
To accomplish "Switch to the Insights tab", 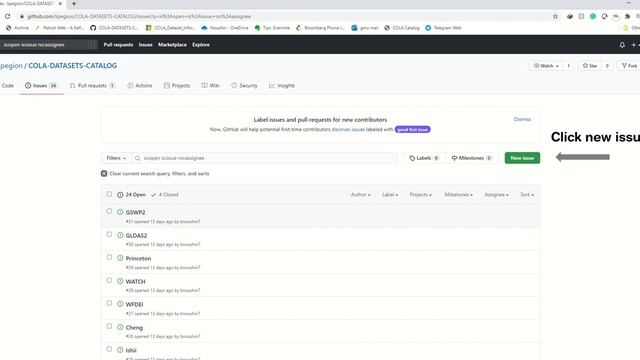I will coord(282,86).
